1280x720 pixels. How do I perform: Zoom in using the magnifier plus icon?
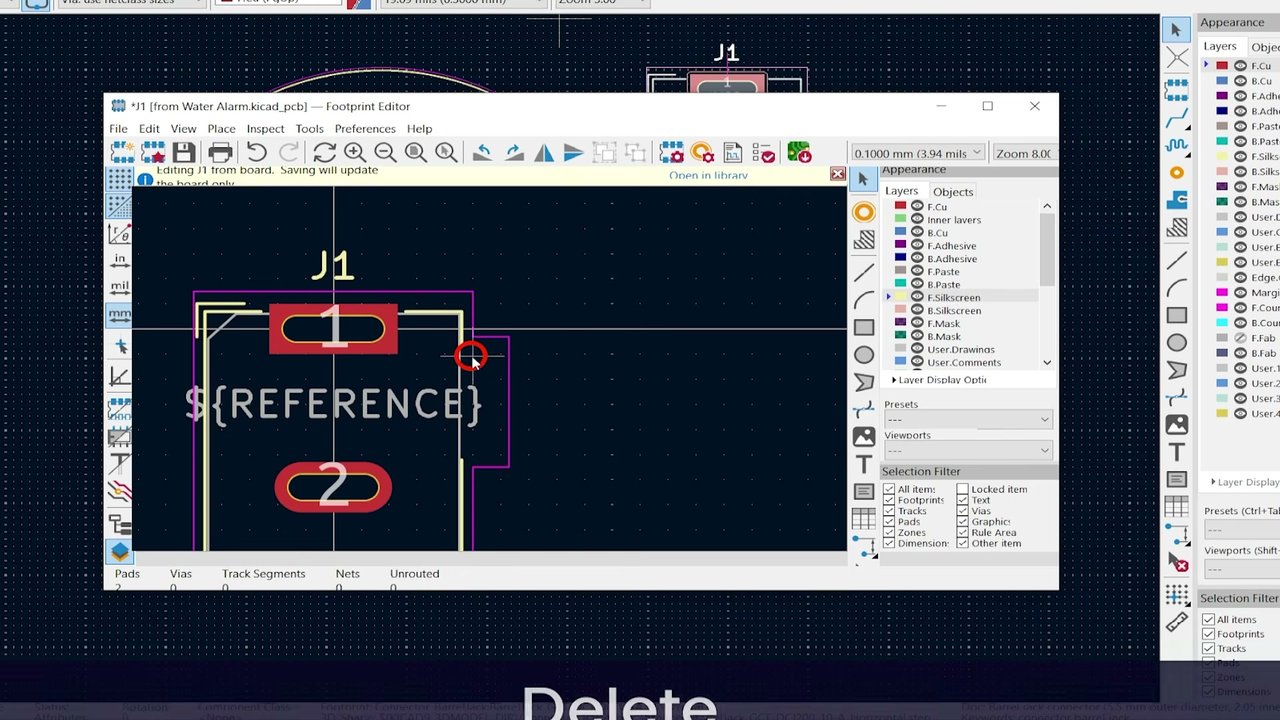pos(354,152)
